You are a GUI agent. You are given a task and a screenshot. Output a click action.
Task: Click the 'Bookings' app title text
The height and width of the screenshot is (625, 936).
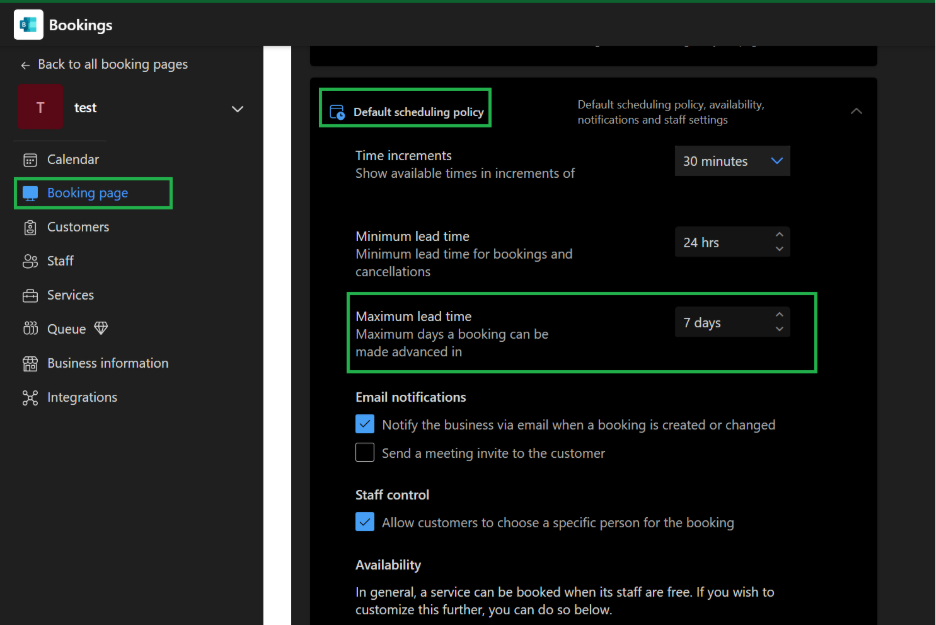click(x=81, y=25)
